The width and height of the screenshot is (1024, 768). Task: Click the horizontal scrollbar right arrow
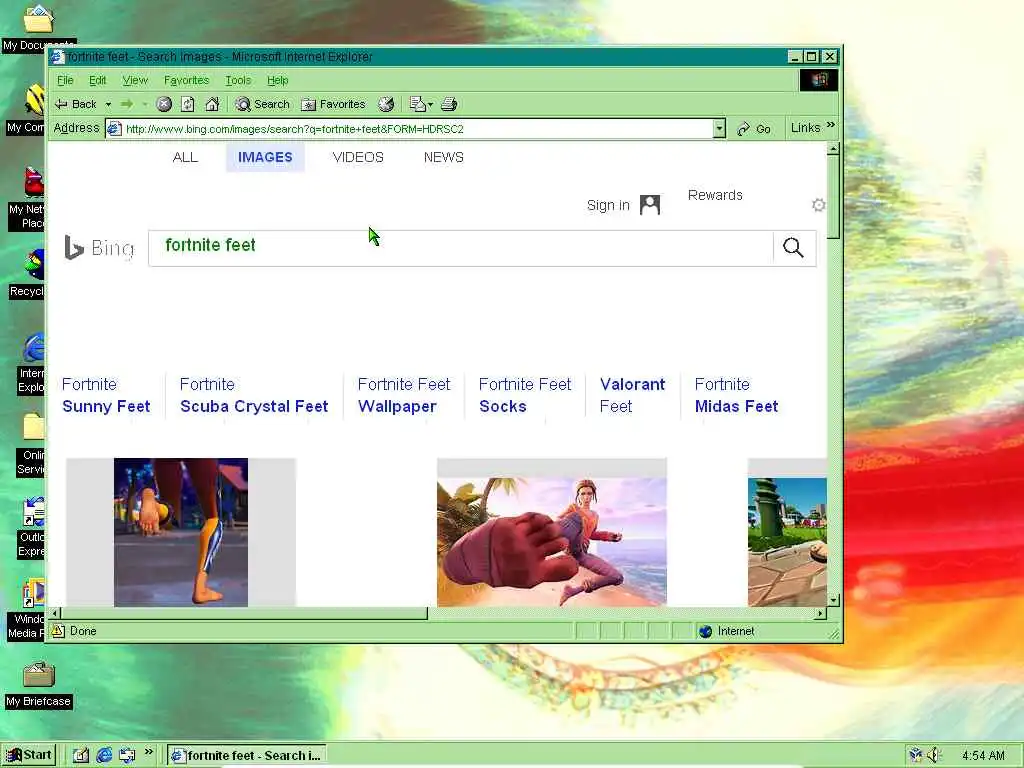click(x=820, y=613)
